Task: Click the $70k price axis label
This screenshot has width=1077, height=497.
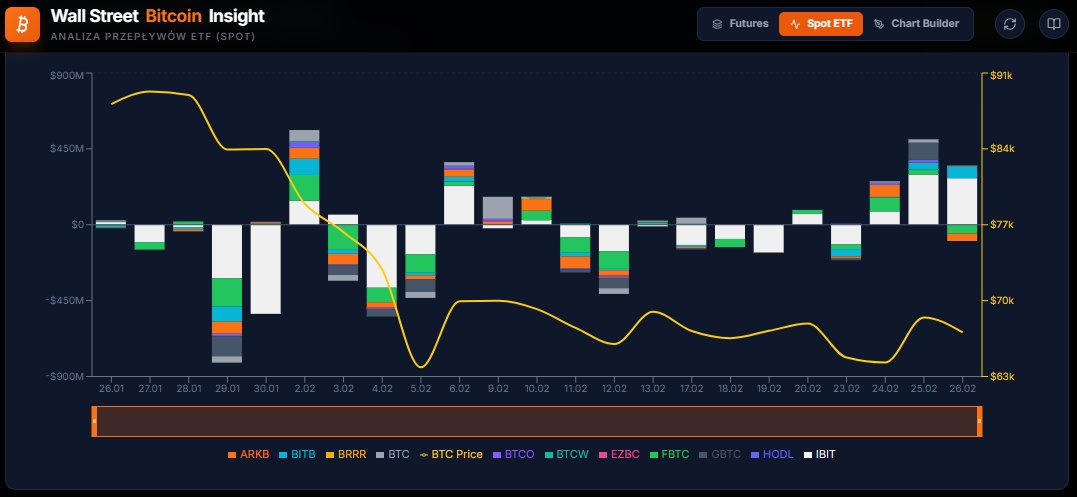Action: coord(1001,301)
